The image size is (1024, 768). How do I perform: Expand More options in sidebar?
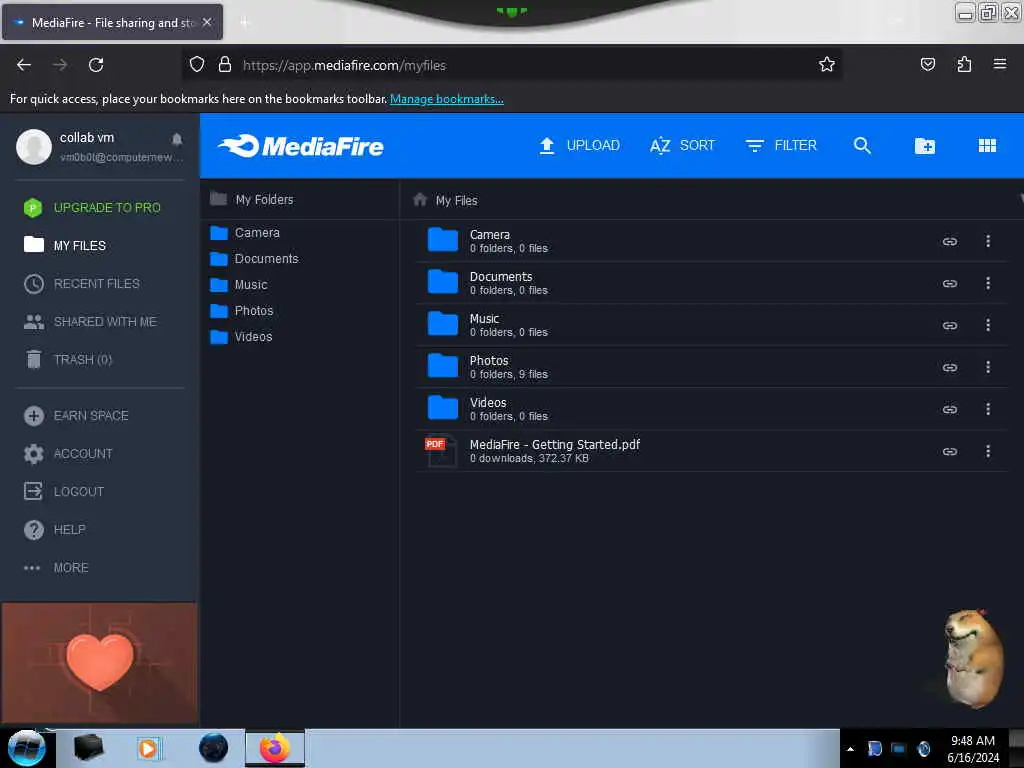(56, 568)
